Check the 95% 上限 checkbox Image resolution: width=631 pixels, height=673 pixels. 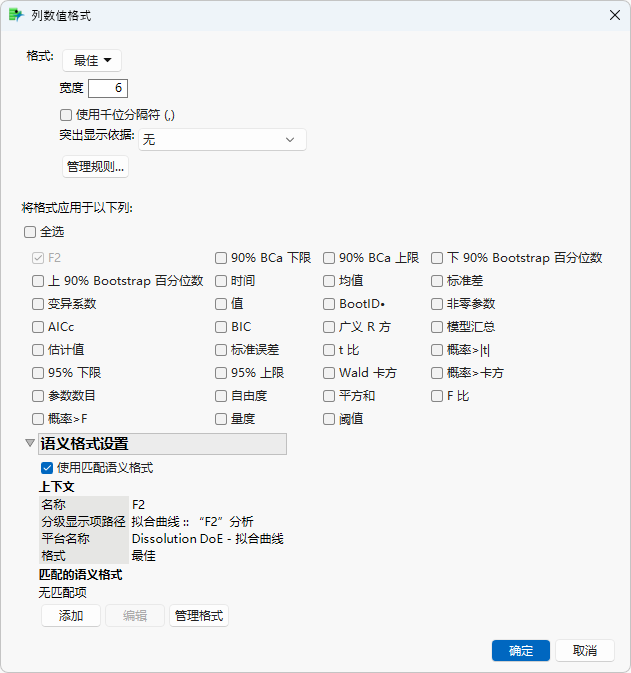click(221, 373)
